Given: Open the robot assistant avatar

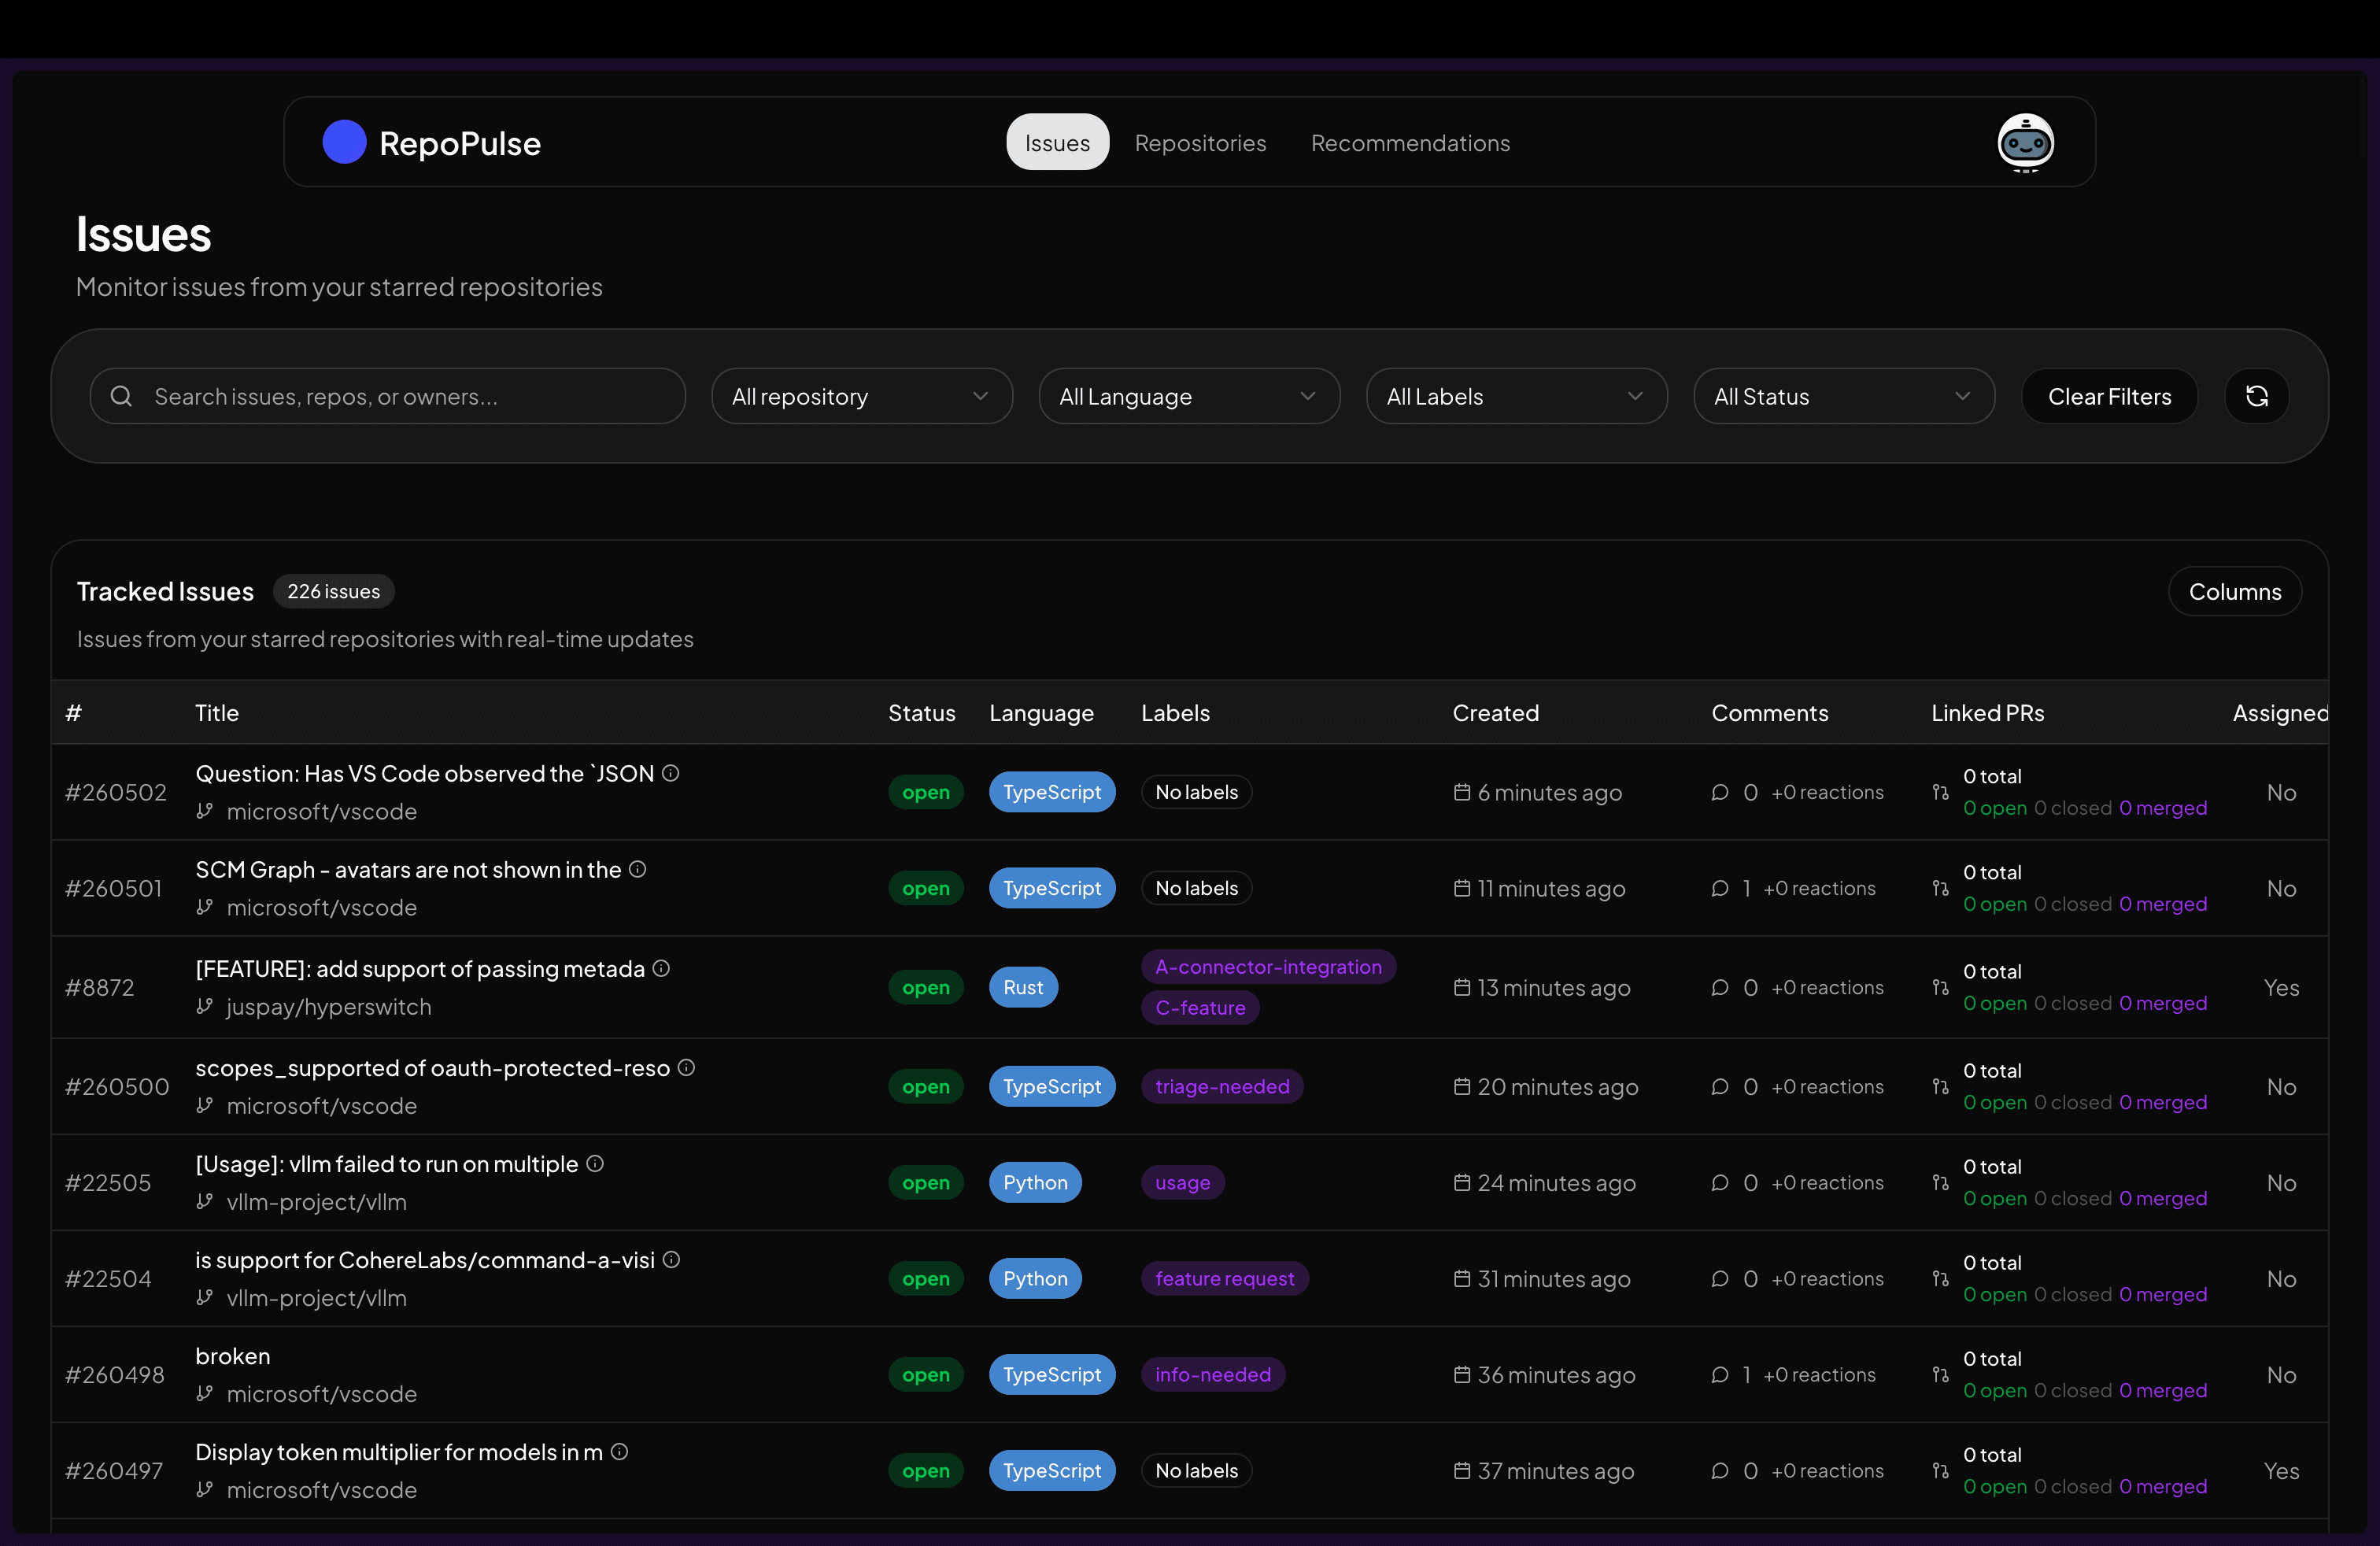Looking at the screenshot, I should tap(2026, 143).
